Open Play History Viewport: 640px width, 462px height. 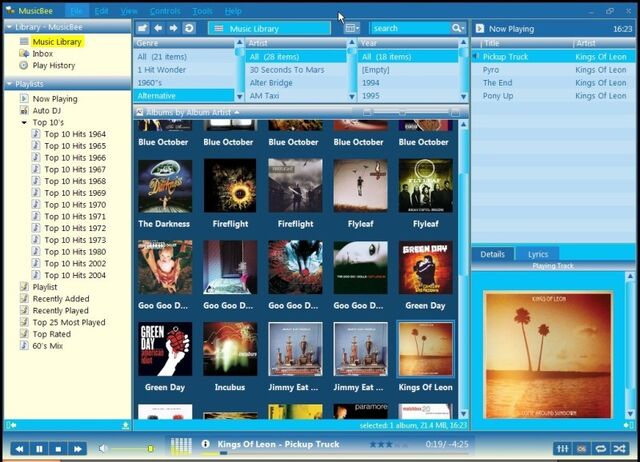[x=54, y=65]
